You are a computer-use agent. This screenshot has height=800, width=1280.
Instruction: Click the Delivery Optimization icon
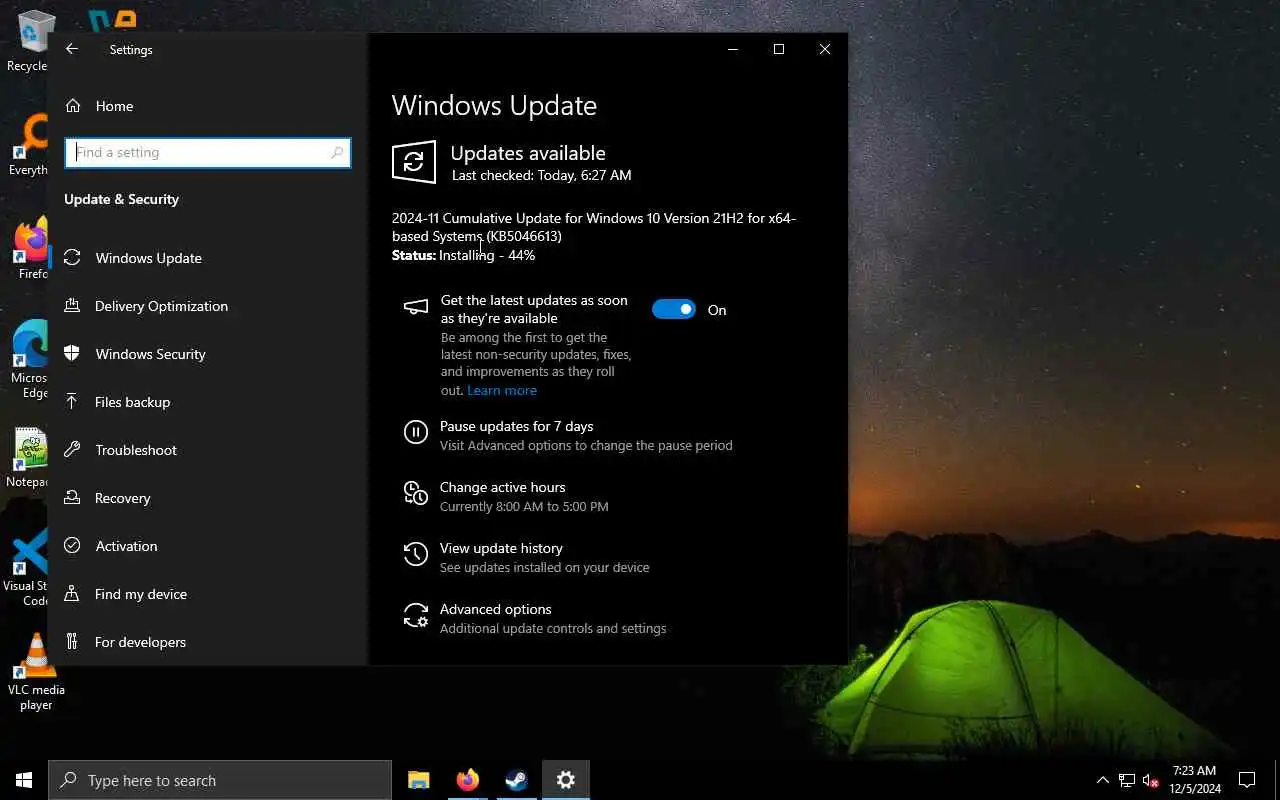pos(72,306)
